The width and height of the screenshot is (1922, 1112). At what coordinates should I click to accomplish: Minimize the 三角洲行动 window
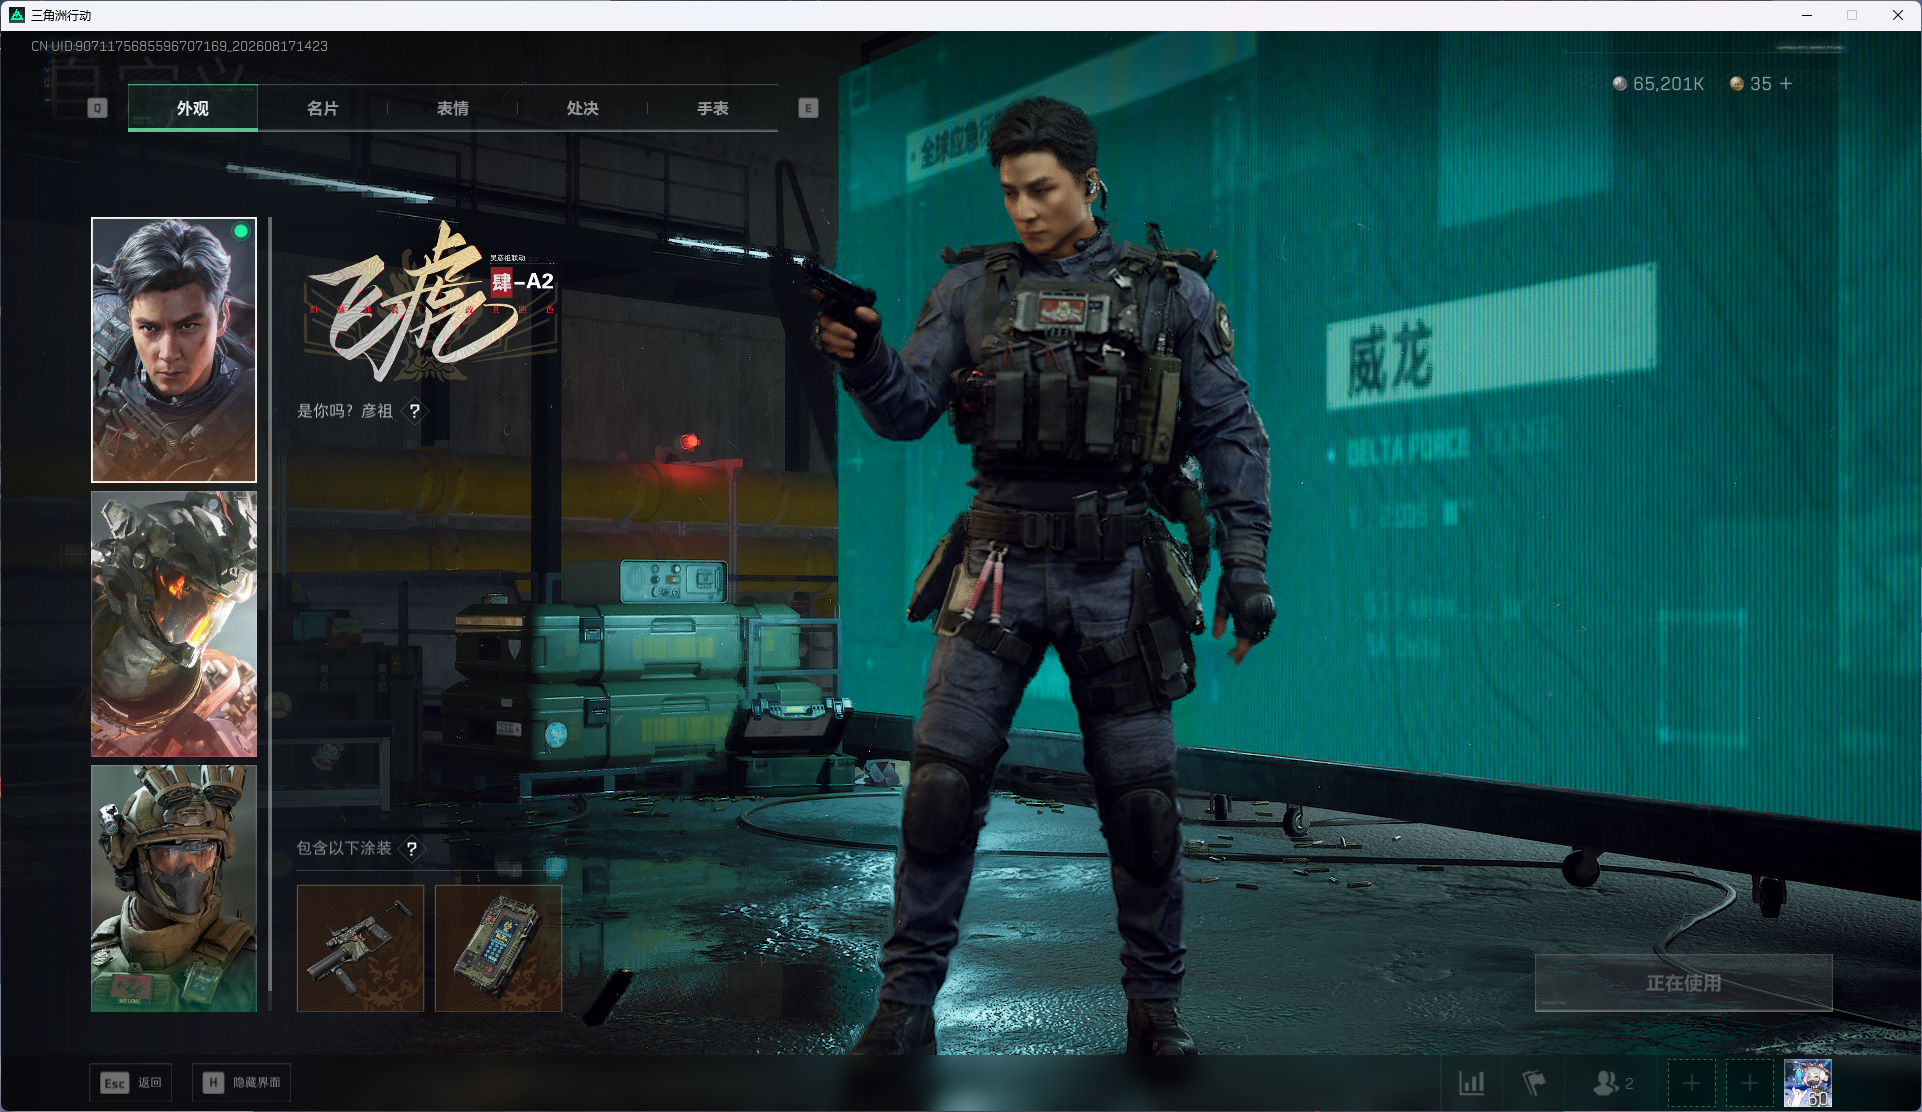tap(1807, 15)
